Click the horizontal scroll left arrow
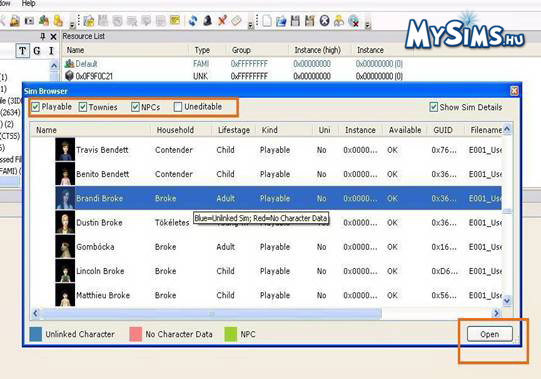 (35, 313)
